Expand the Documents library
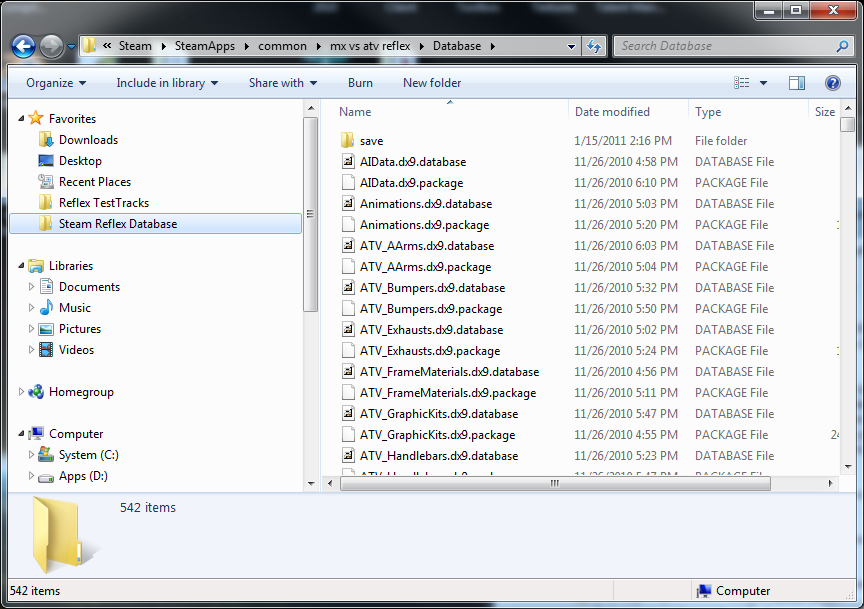The width and height of the screenshot is (864, 609). click(30, 286)
